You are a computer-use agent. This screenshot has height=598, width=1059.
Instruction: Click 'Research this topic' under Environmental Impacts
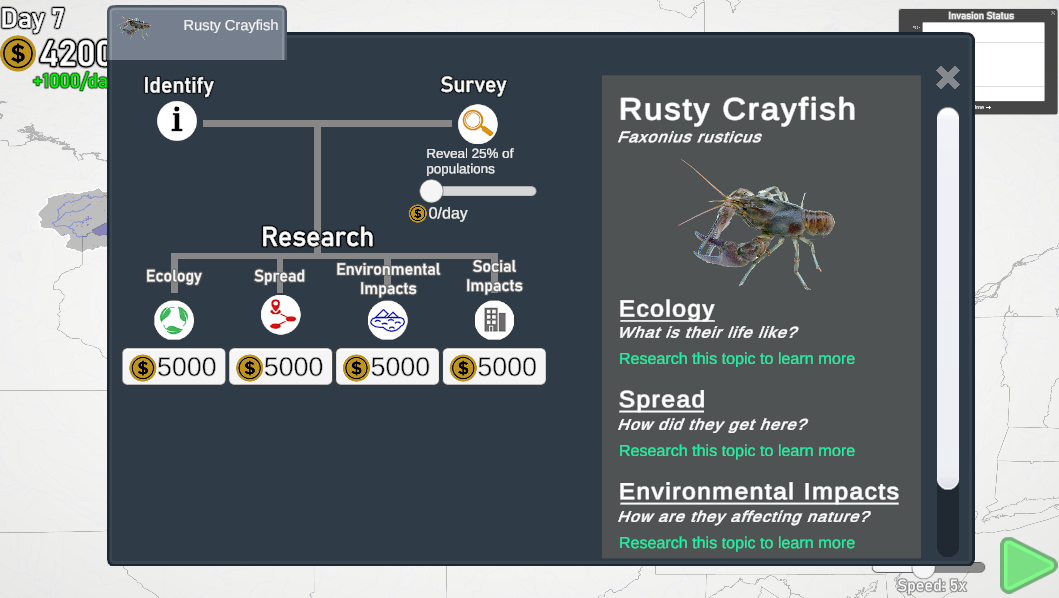737,543
